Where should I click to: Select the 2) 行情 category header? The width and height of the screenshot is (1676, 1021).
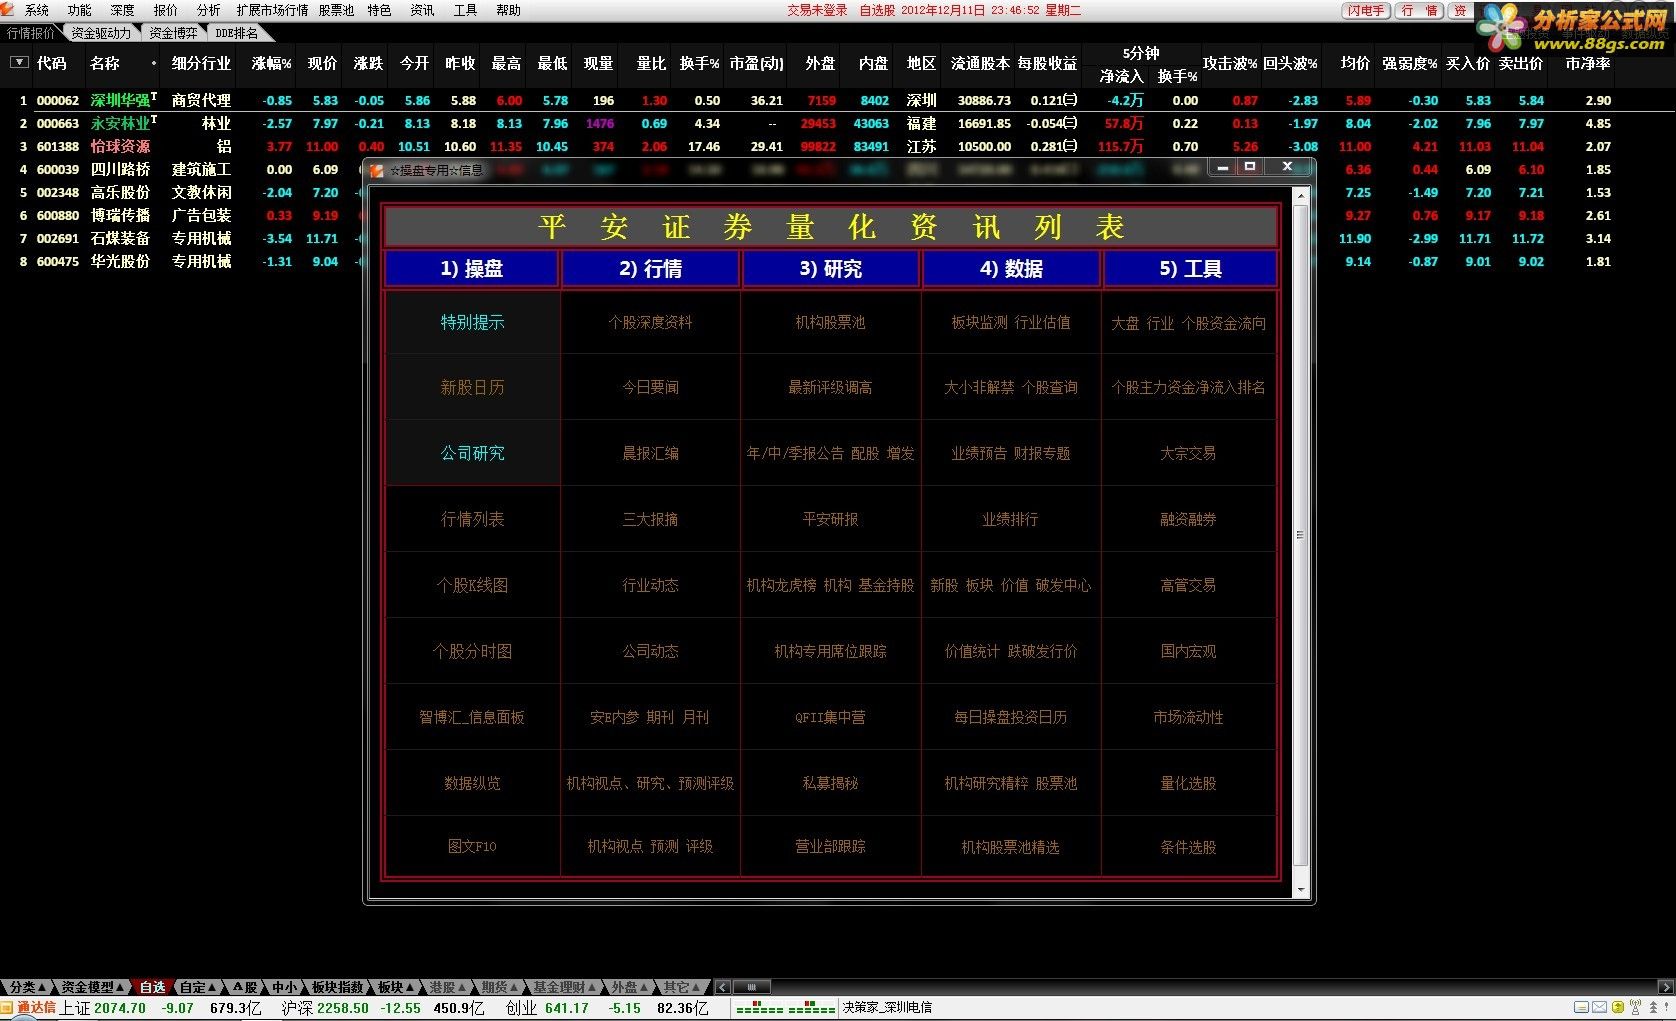[650, 269]
